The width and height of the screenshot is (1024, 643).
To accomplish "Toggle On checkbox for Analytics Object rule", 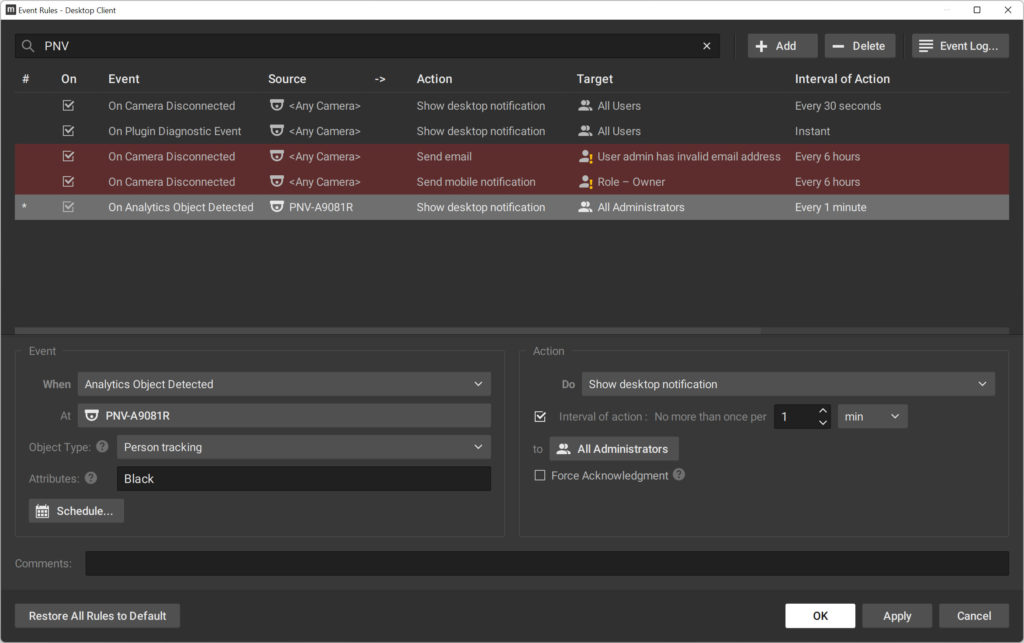I will pos(68,207).
